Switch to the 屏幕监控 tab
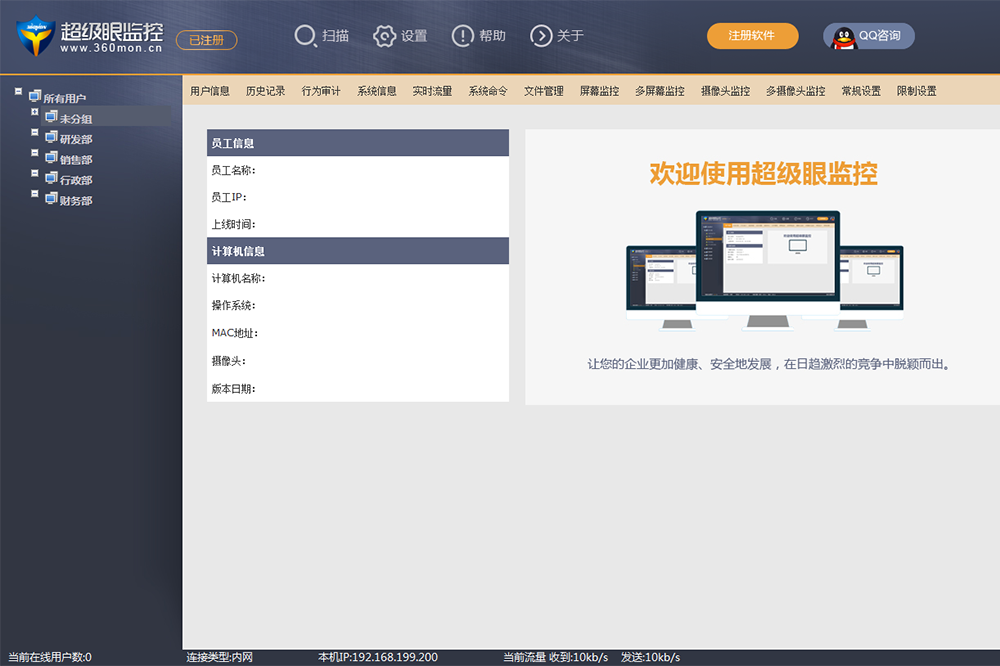The image size is (1000, 666). tap(599, 91)
